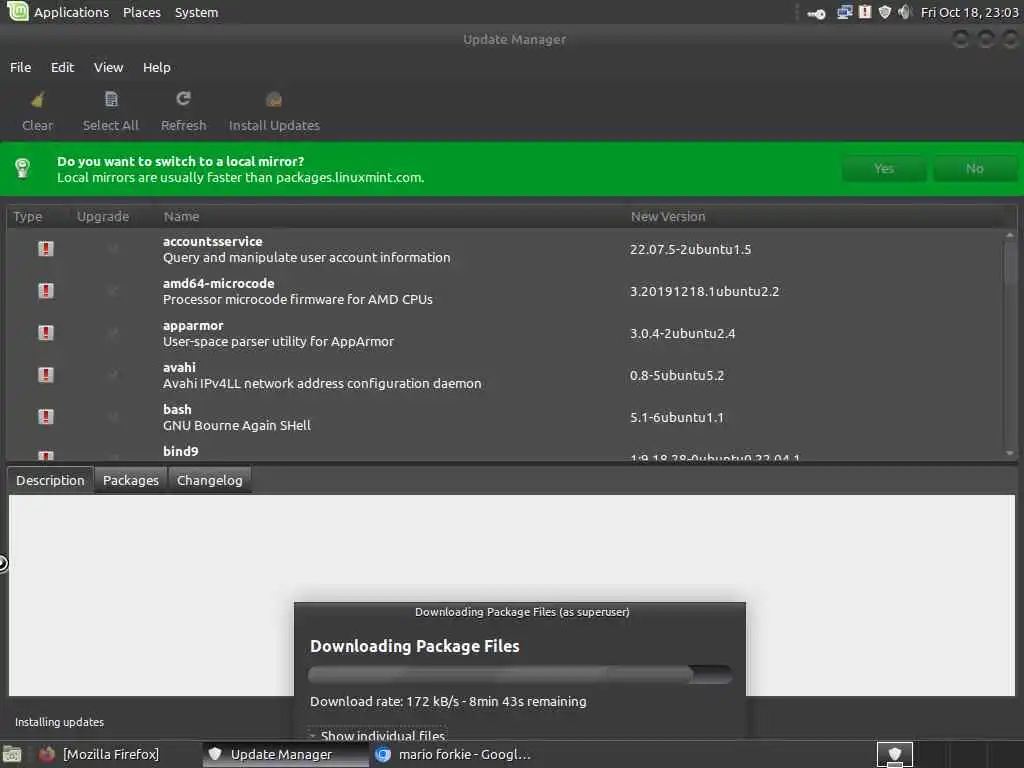Click the Firefox icon in bottom taskbar

pos(46,754)
